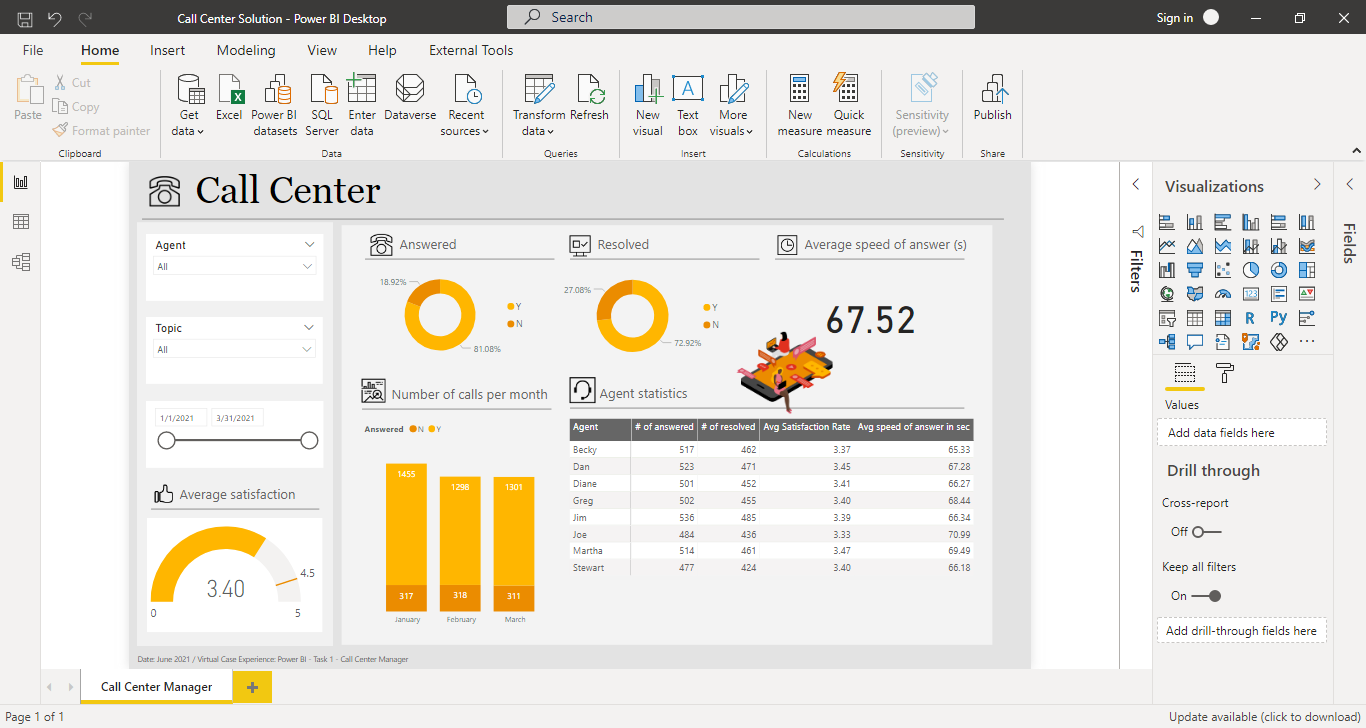Click Update available notification

[1265, 717]
